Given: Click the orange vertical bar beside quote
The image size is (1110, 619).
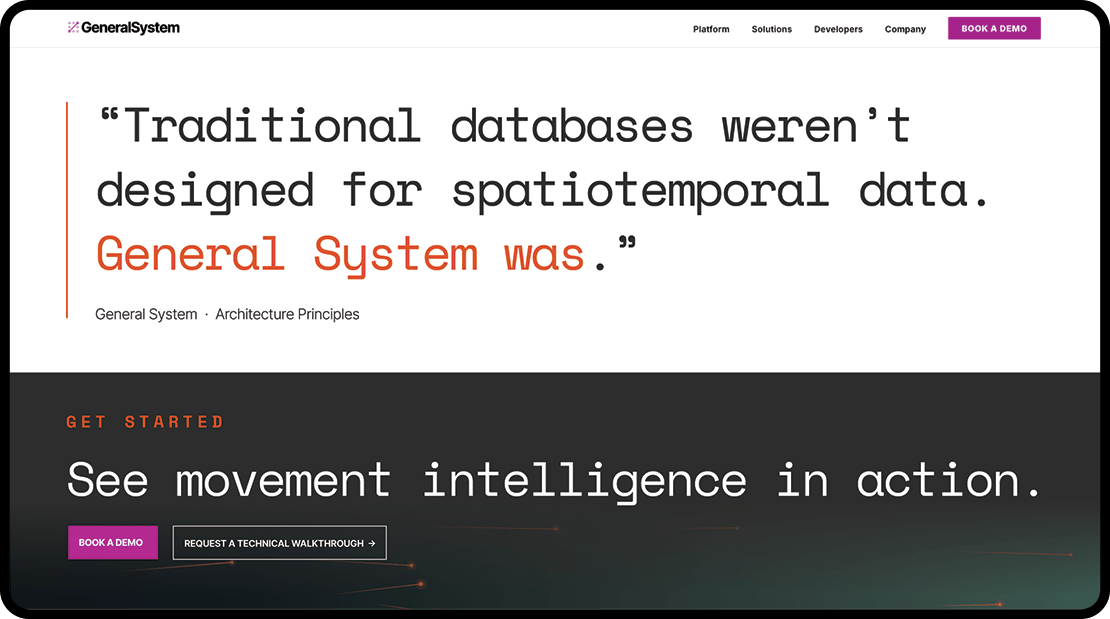Looking at the screenshot, I should 67,210.
